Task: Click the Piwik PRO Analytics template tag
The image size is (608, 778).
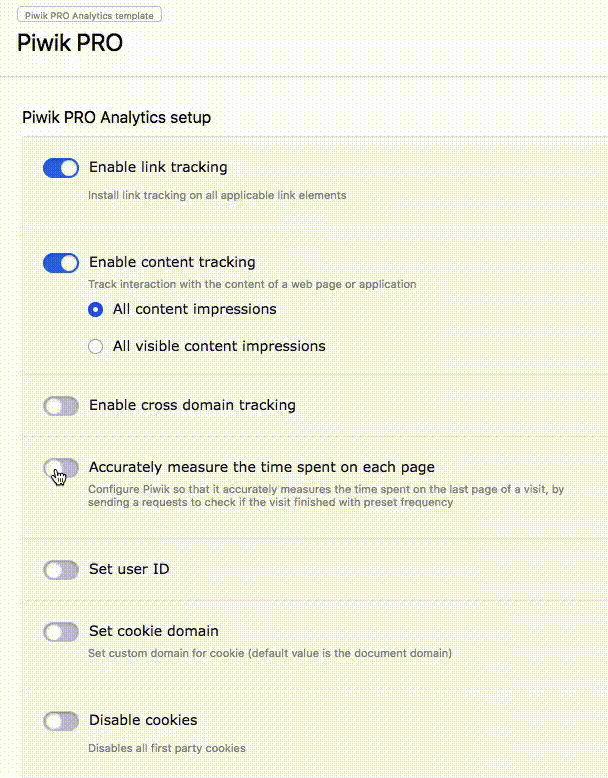Action: [89, 15]
